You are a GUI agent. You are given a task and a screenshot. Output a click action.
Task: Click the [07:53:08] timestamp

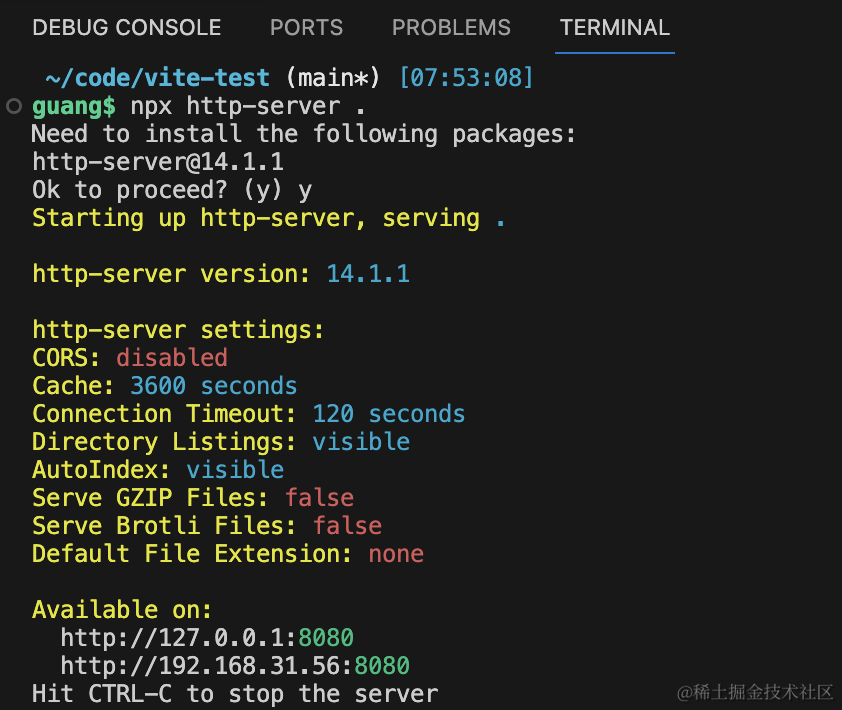coord(465,78)
